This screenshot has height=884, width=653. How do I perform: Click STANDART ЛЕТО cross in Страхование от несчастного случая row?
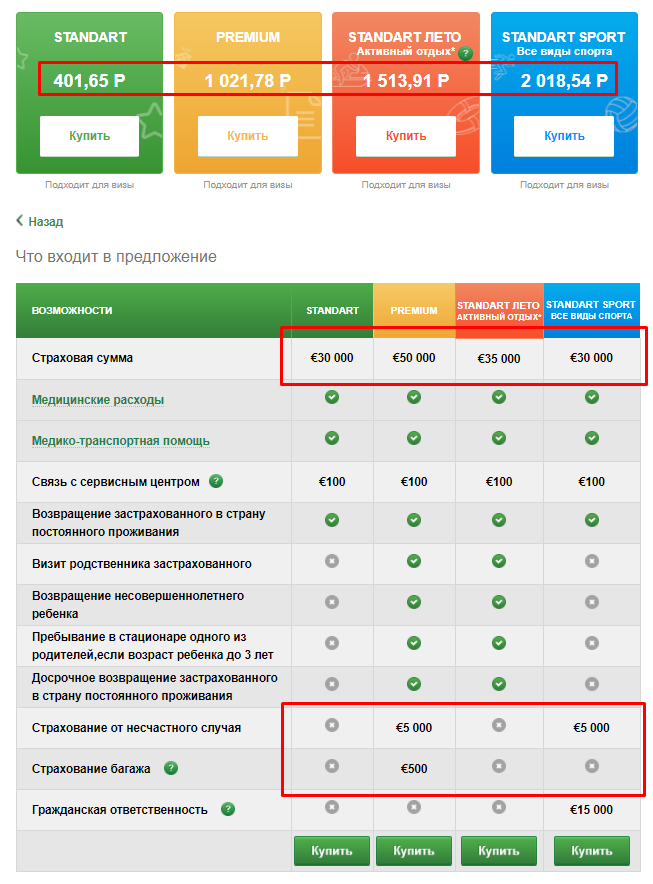coord(498,725)
